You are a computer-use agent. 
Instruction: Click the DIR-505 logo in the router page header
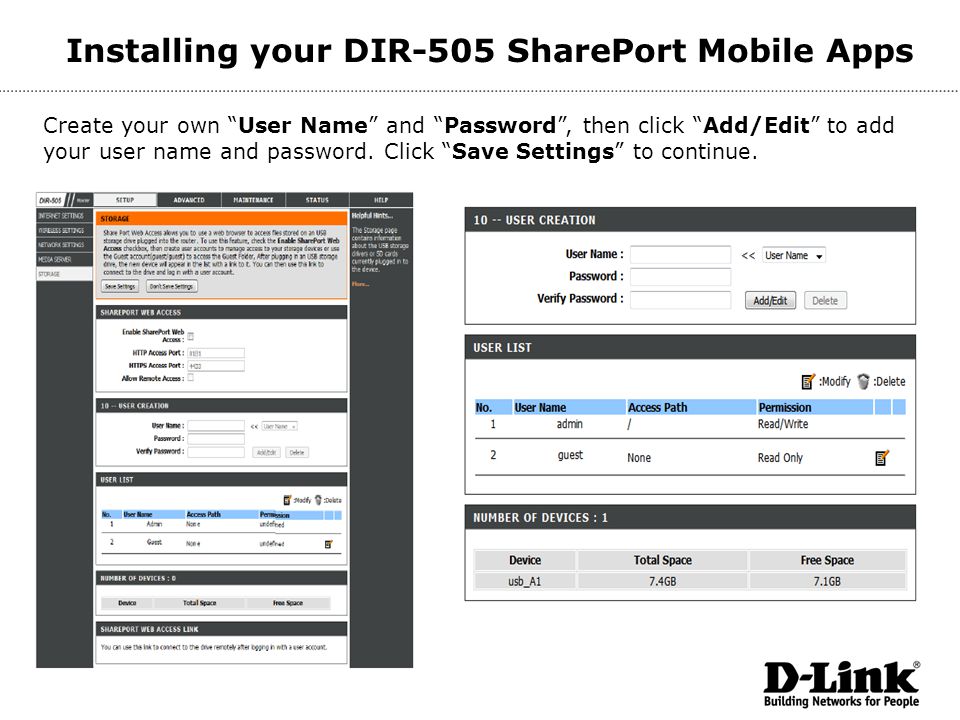click(x=50, y=200)
